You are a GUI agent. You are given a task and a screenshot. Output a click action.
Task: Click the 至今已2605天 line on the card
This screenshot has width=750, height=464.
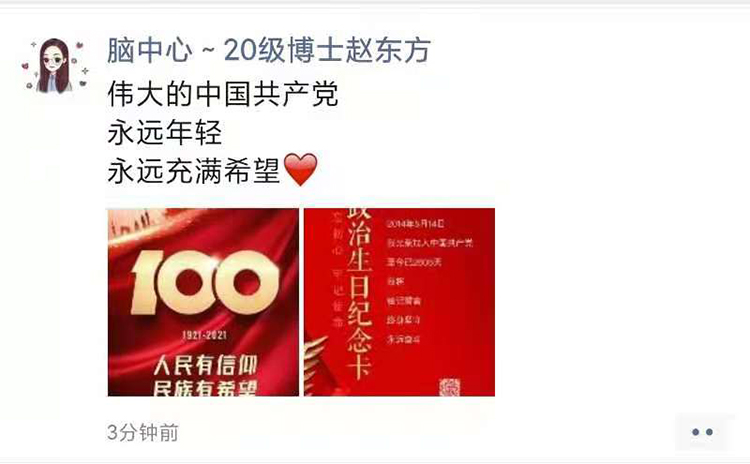click(x=414, y=262)
